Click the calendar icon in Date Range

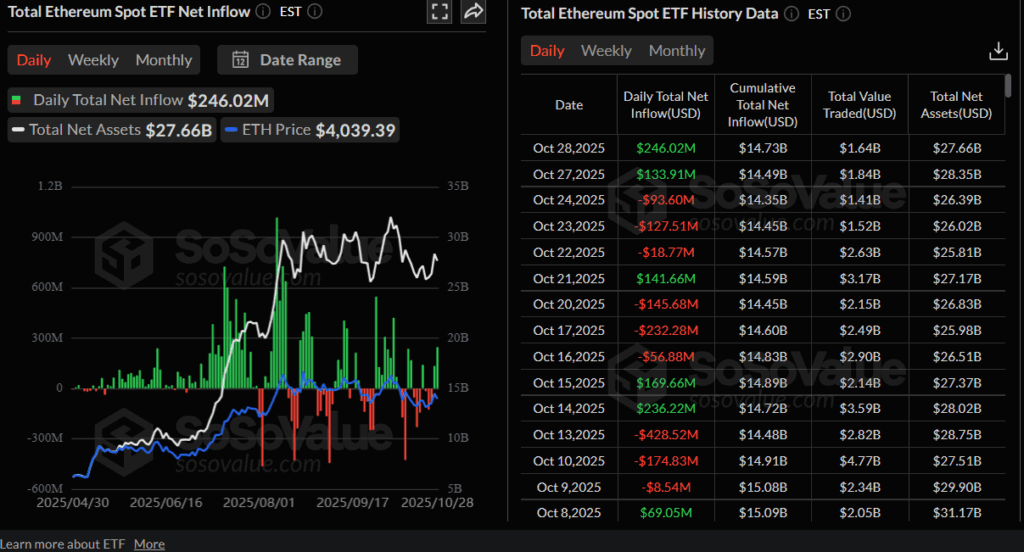pyautogui.click(x=240, y=60)
